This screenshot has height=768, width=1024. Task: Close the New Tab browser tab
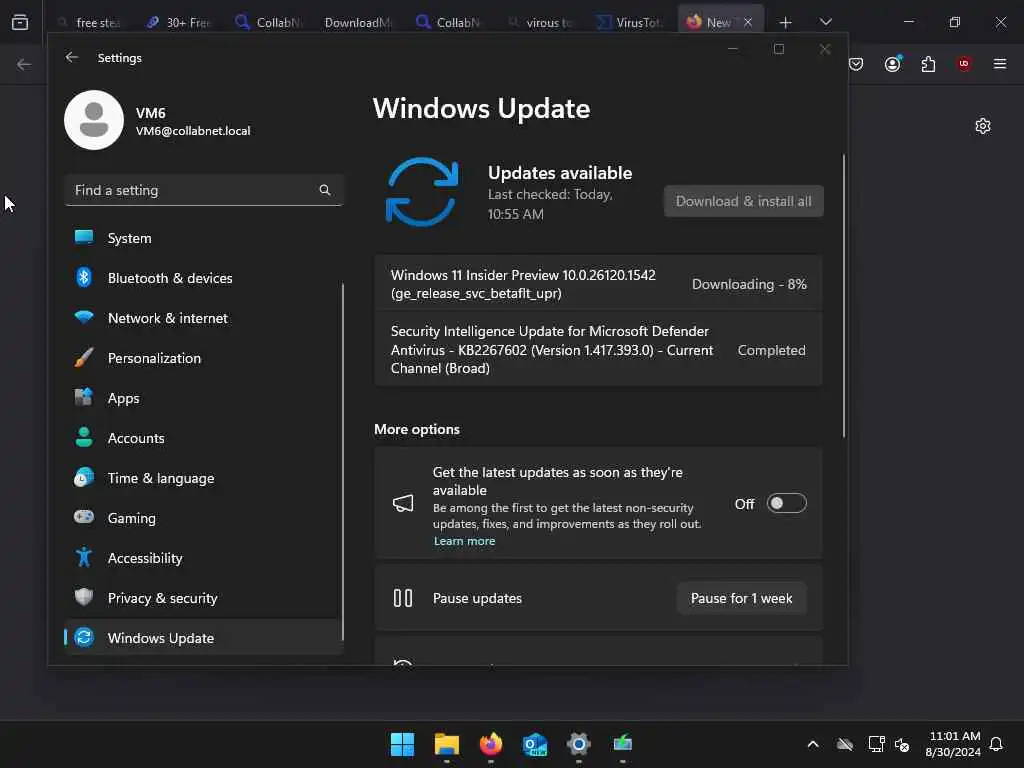(x=748, y=22)
